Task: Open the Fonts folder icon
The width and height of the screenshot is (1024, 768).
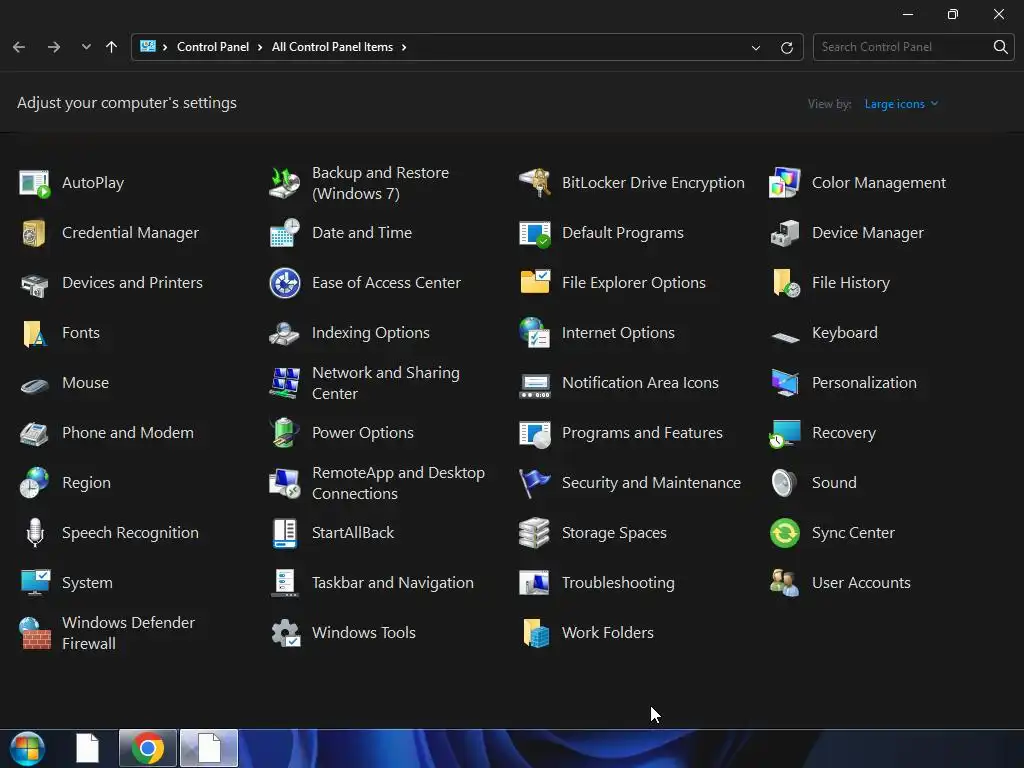Action: (35, 333)
